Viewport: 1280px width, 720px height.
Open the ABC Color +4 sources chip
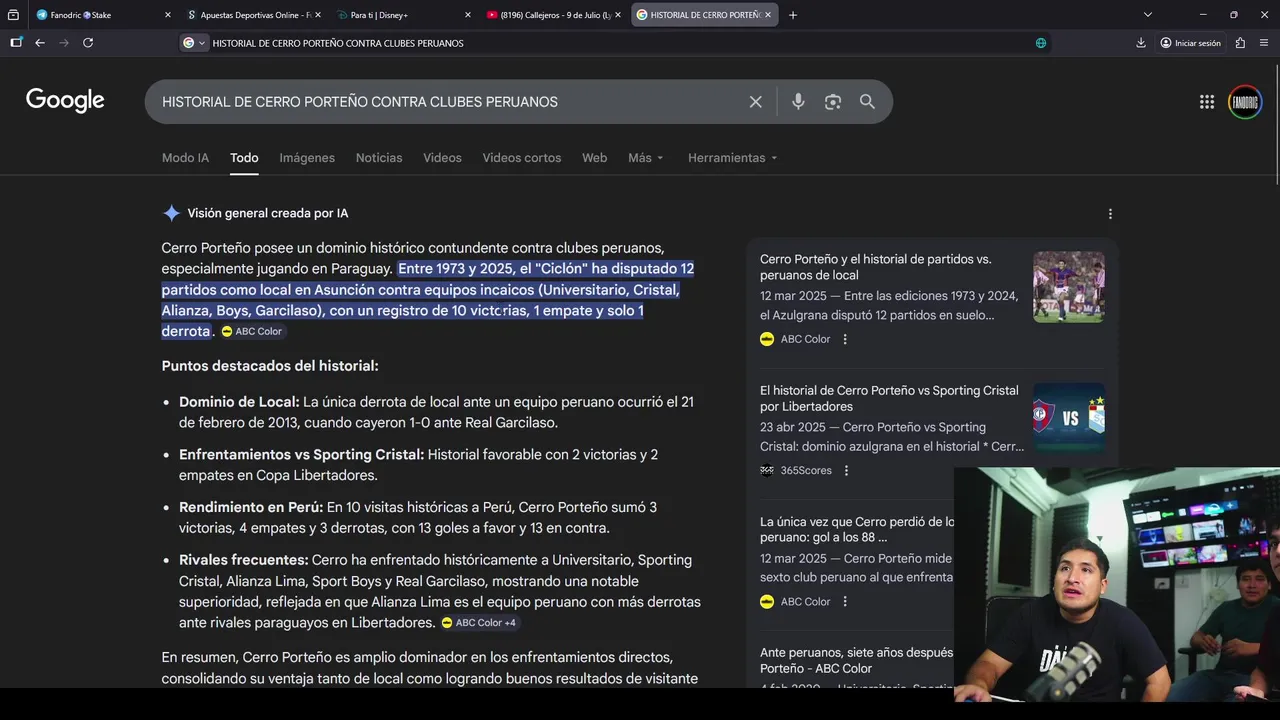point(479,623)
